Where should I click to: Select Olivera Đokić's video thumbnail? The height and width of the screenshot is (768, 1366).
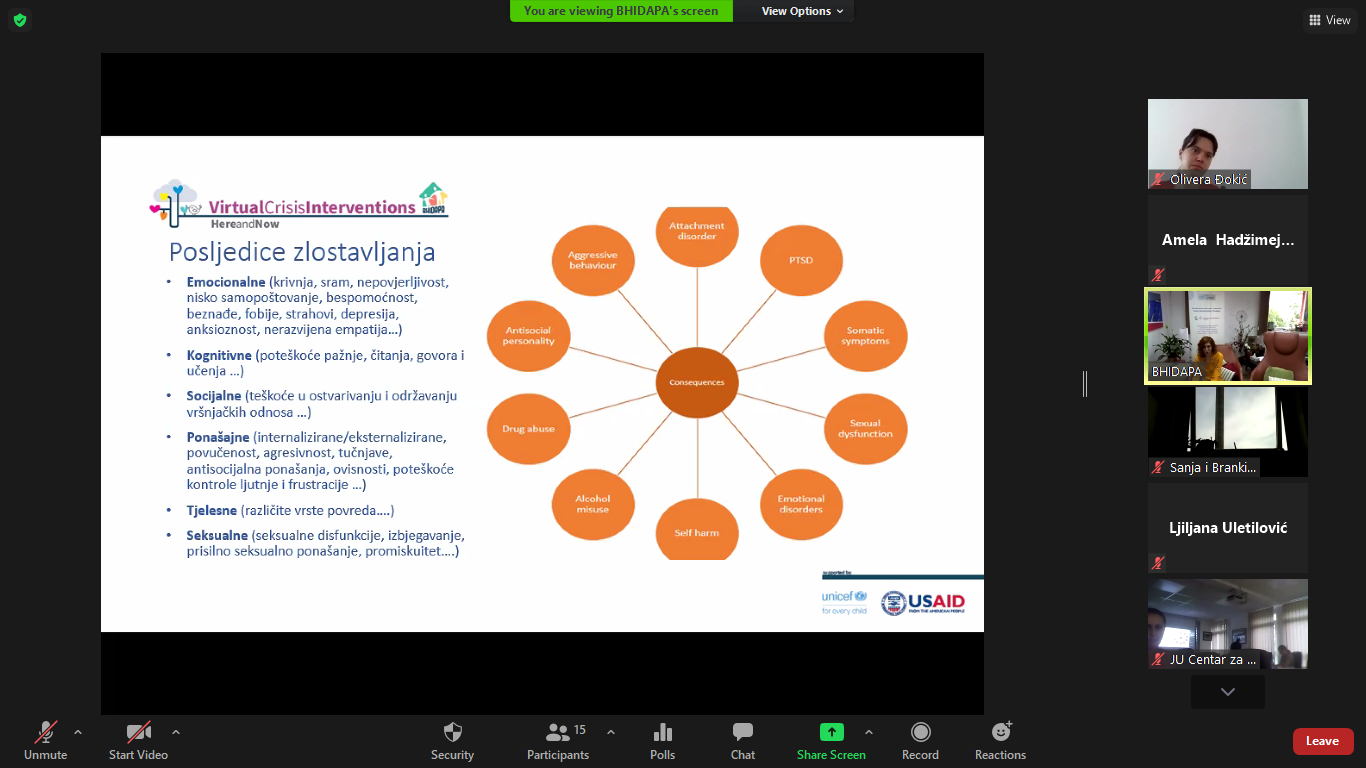[1227, 143]
